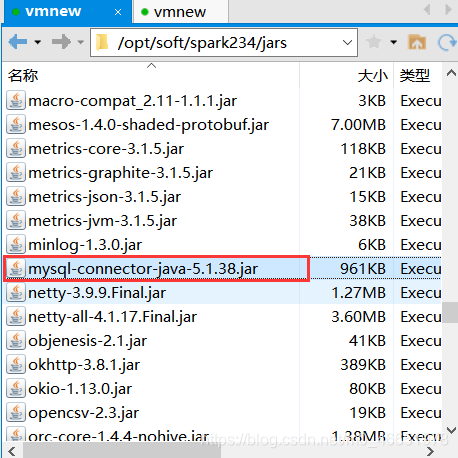Go to the home folder icon
The image size is (458, 458).
[417, 42]
